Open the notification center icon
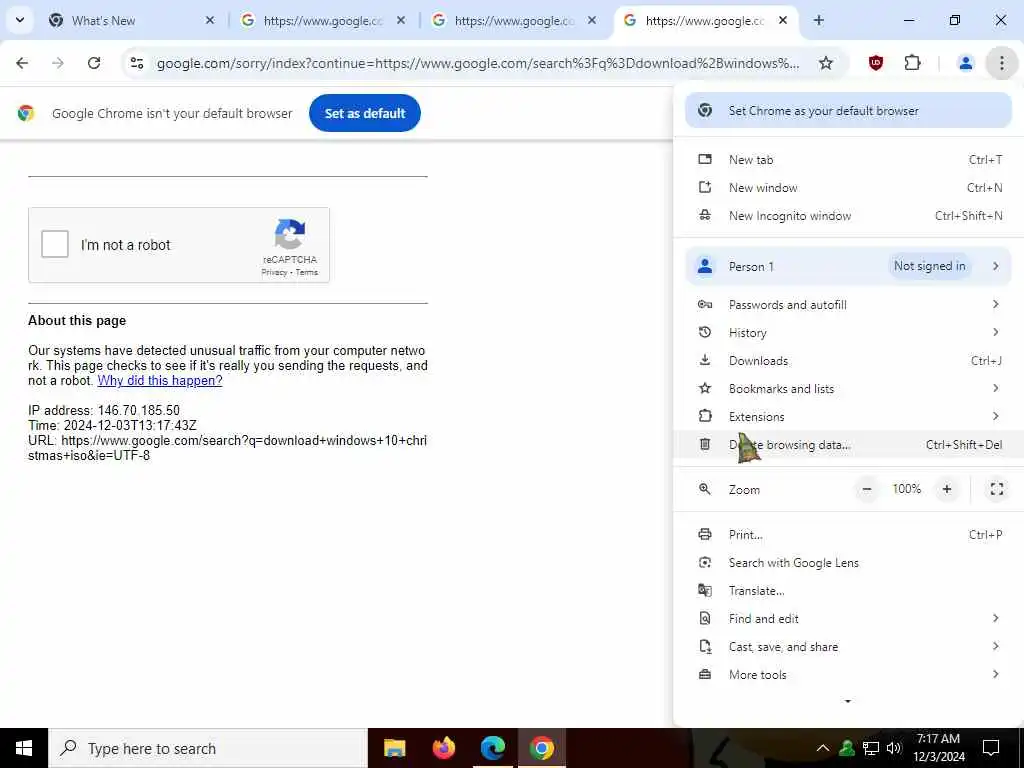The image size is (1024, 768). [x=991, y=748]
